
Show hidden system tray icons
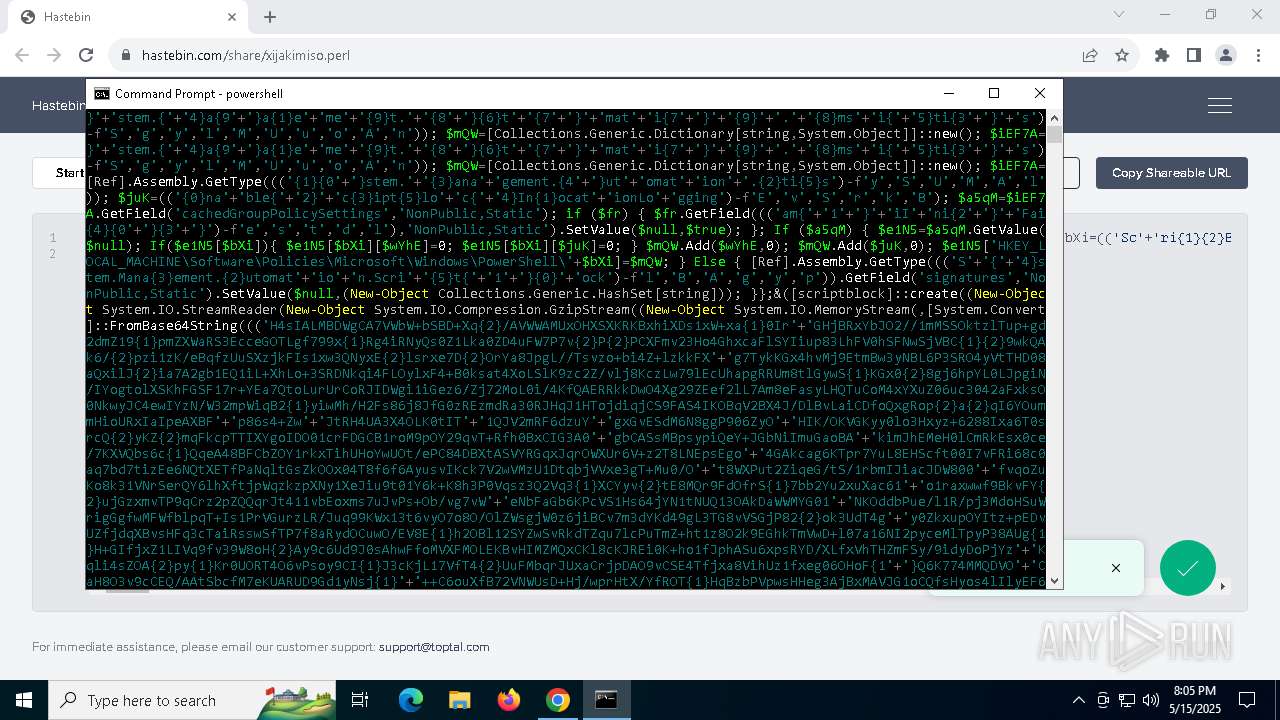(1078, 700)
